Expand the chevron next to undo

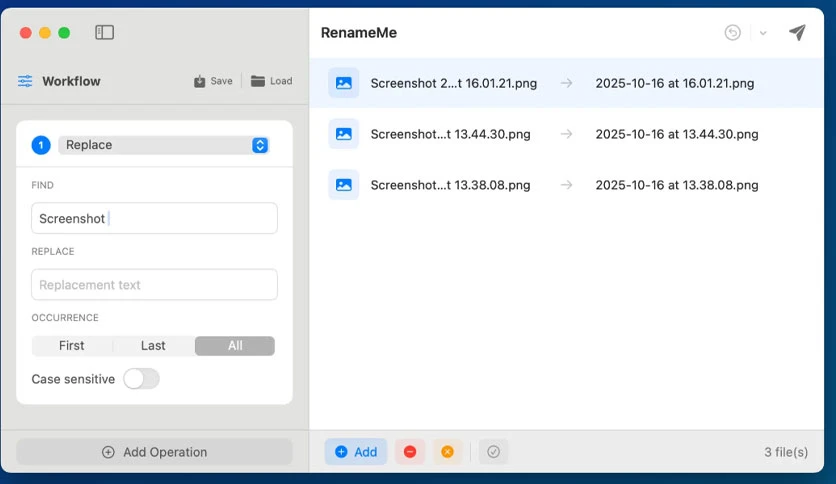763,33
